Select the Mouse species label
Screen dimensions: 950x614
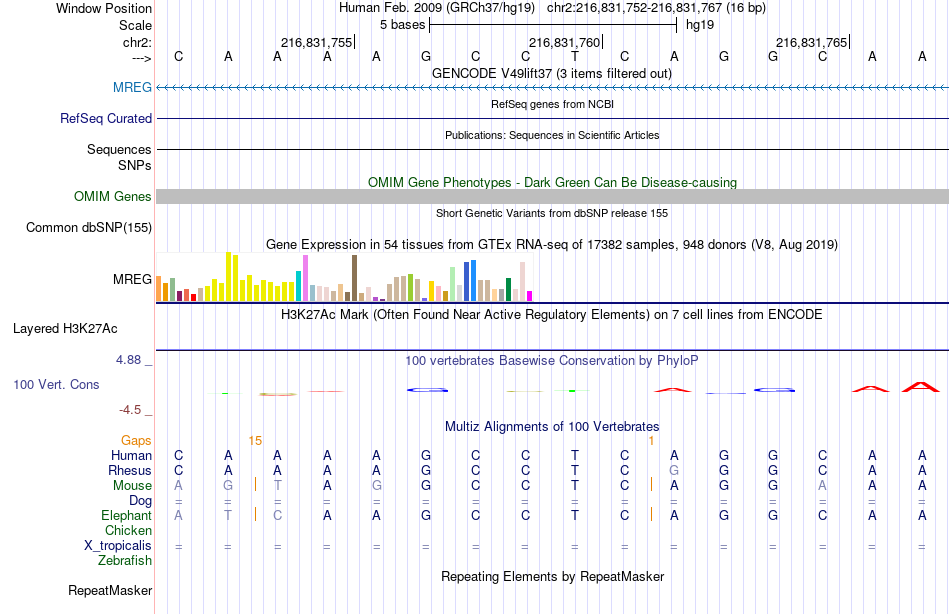tap(132, 486)
